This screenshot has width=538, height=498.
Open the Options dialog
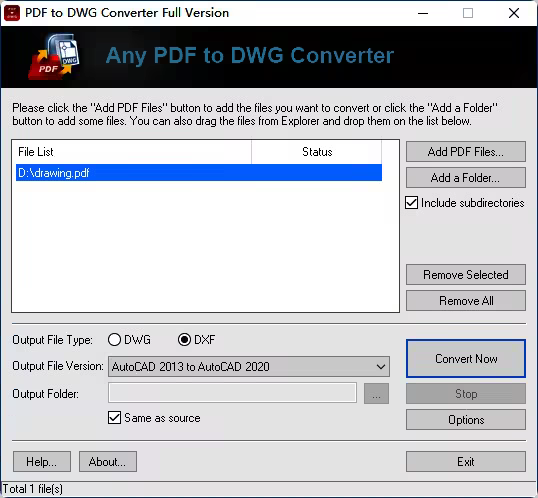[466, 420]
